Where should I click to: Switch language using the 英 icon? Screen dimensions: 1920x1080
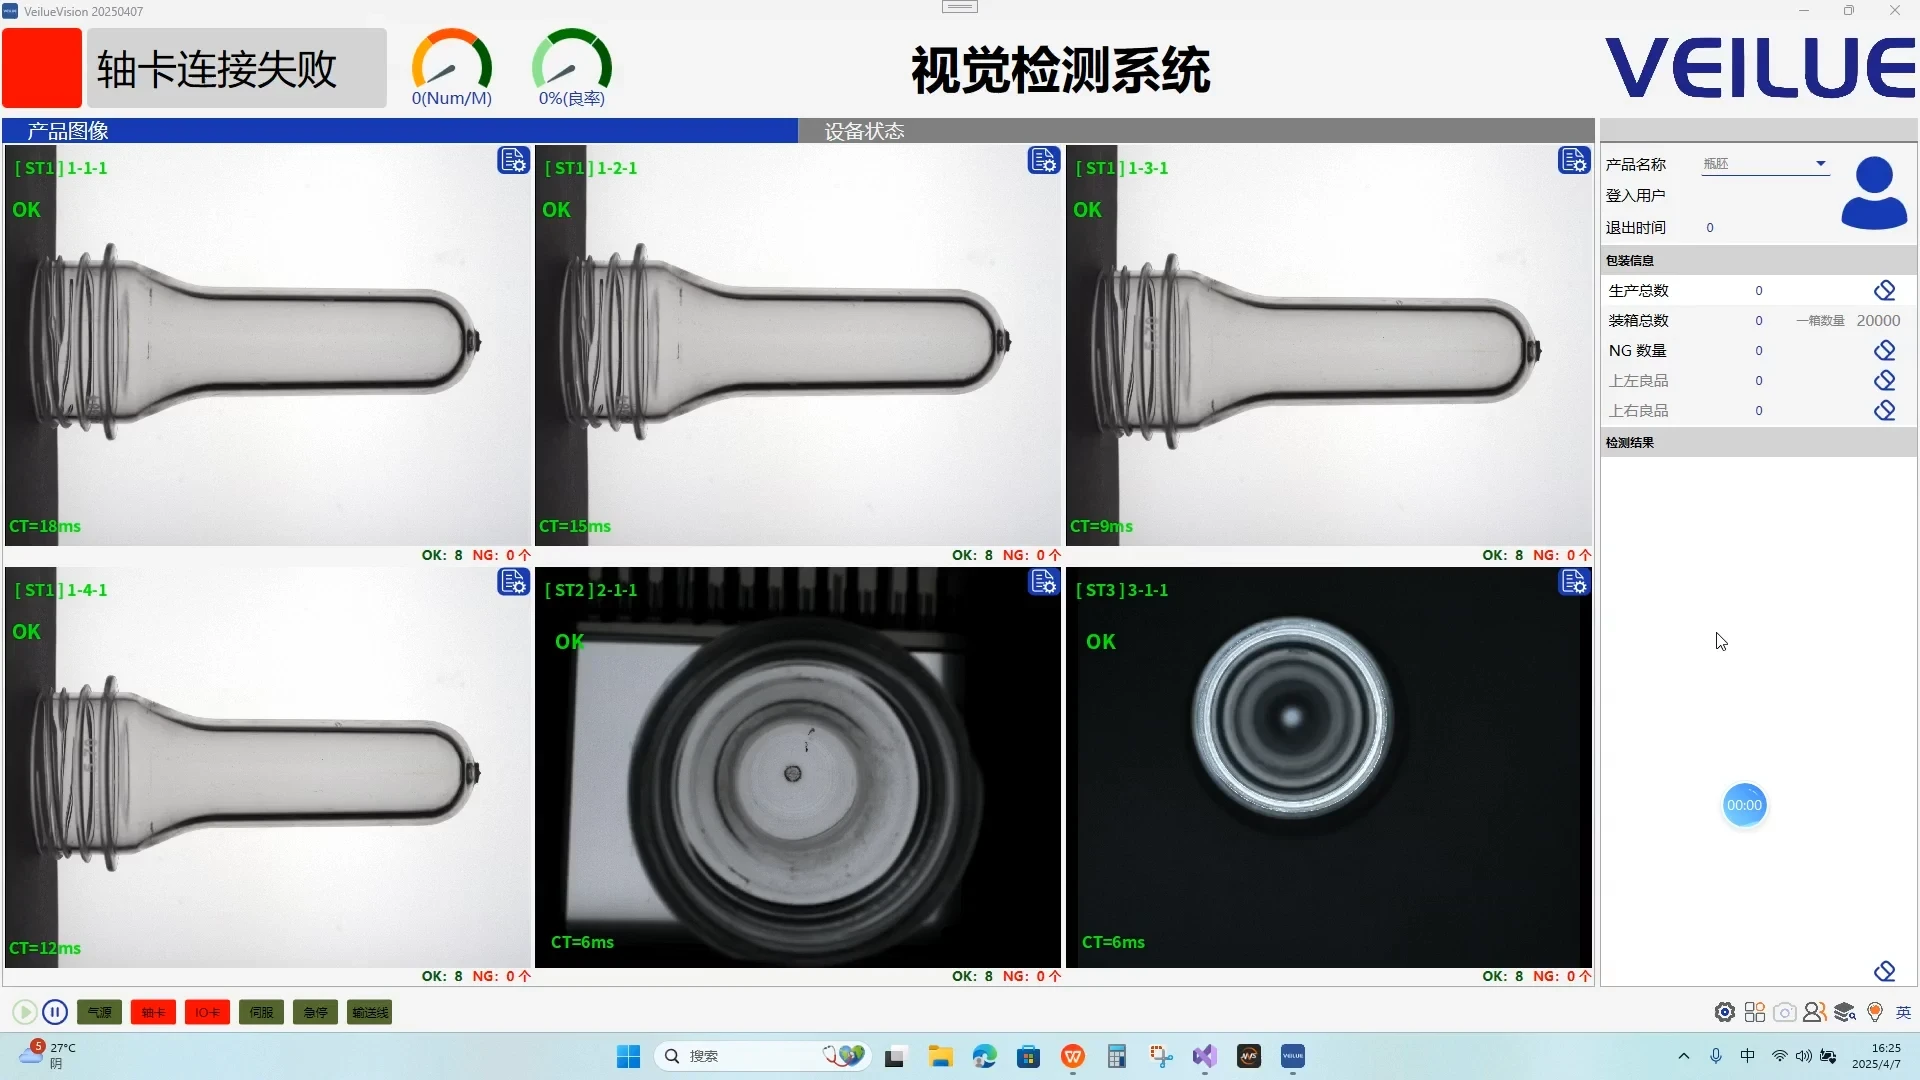(x=1903, y=1012)
